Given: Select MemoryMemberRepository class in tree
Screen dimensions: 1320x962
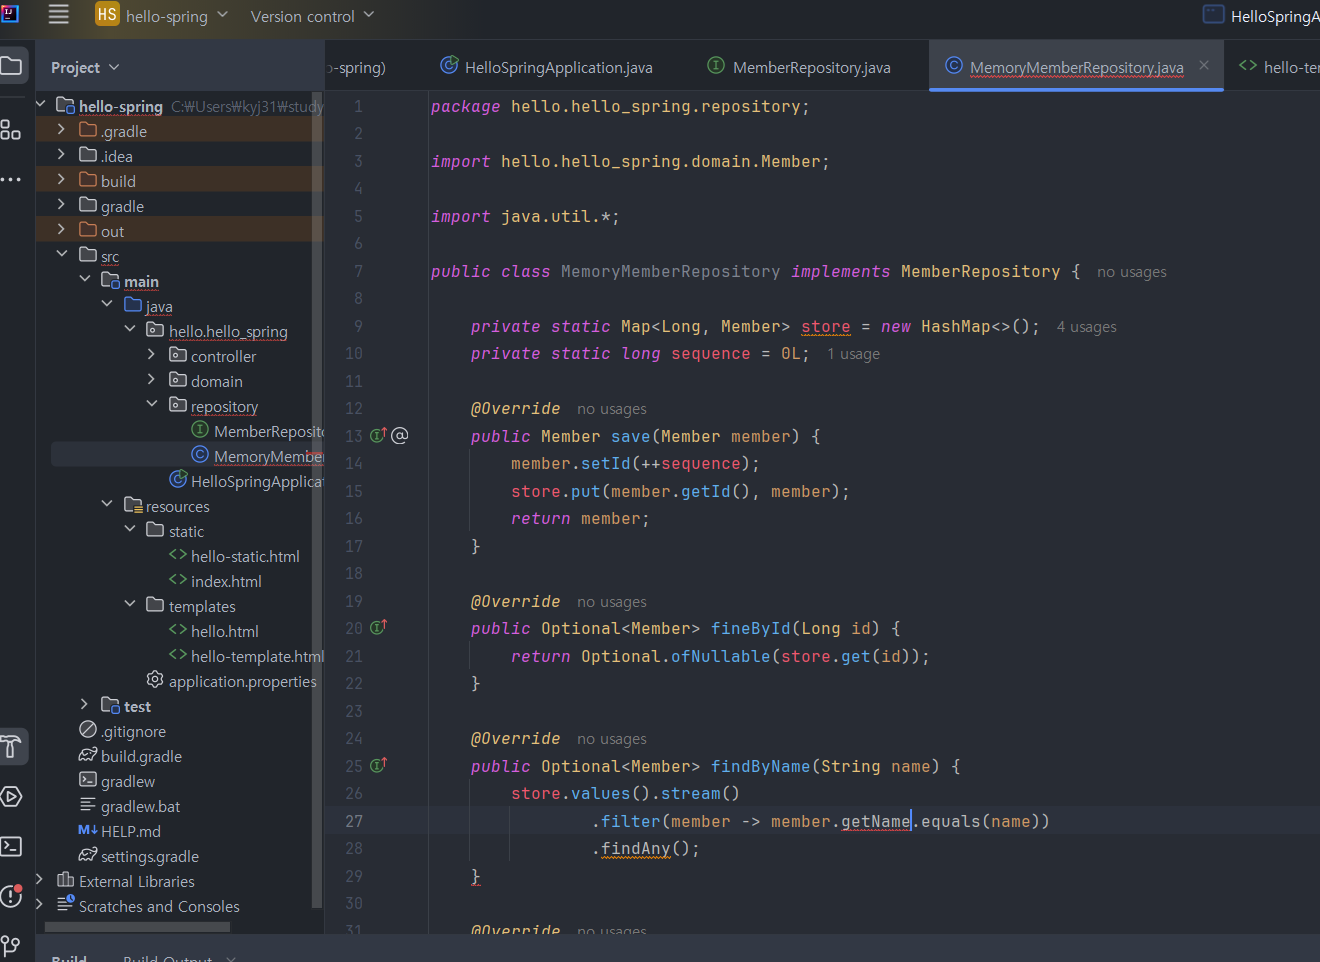Looking at the screenshot, I should click(x=257, y=456).
